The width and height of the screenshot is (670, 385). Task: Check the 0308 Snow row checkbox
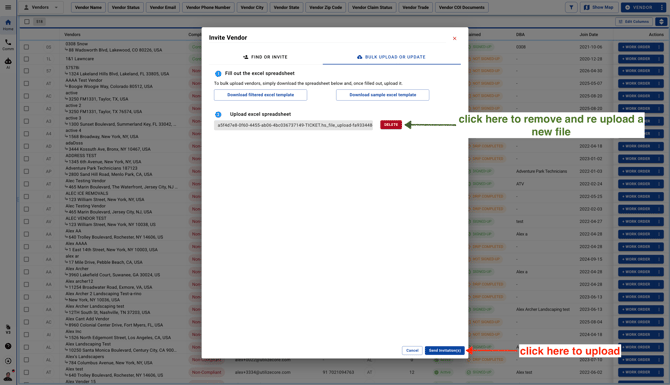26,47
